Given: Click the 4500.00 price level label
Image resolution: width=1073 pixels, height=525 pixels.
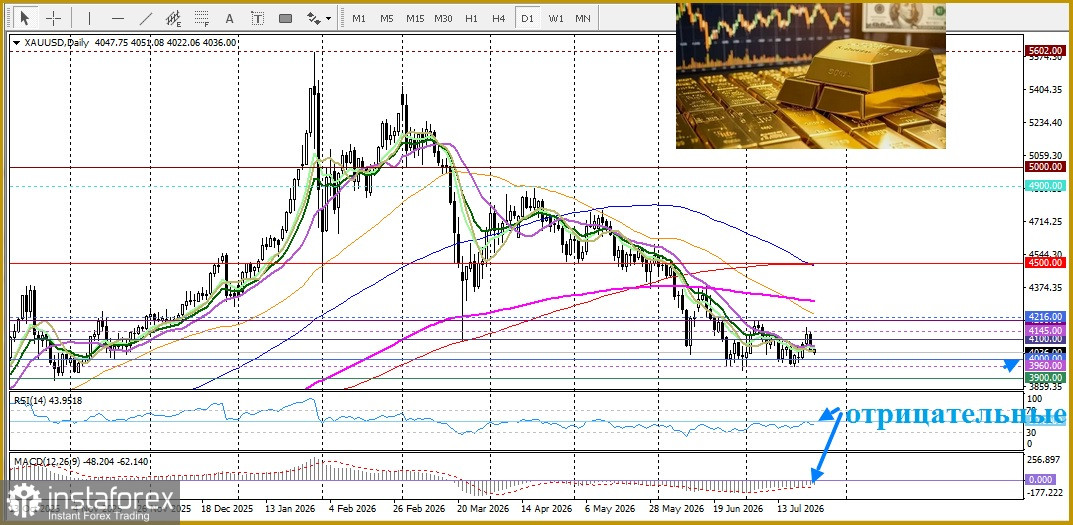Looking at the screenshot, I should (1046, 262).
